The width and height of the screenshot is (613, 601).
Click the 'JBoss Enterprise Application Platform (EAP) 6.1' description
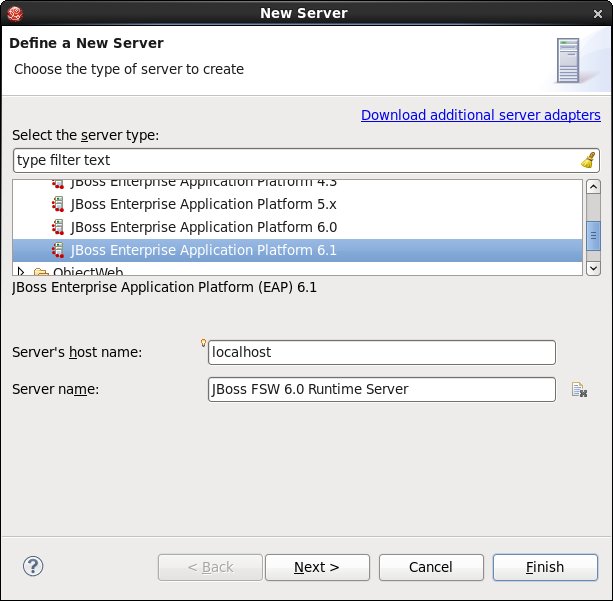pyautogui.click(x=164, y=287)
